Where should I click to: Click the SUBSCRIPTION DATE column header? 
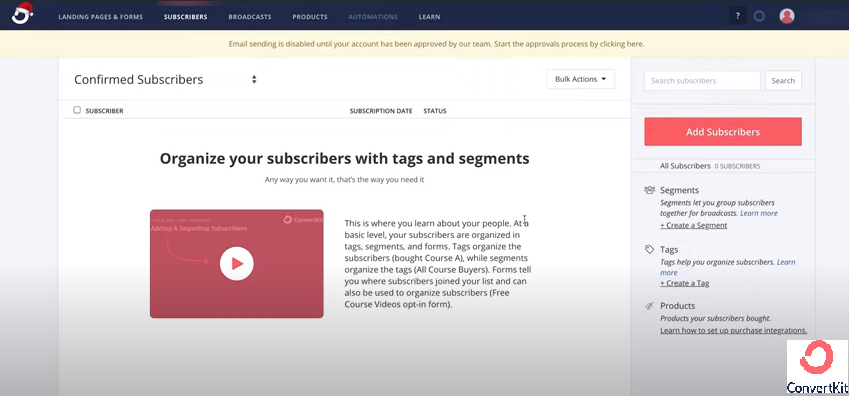[x=381, y=111]
